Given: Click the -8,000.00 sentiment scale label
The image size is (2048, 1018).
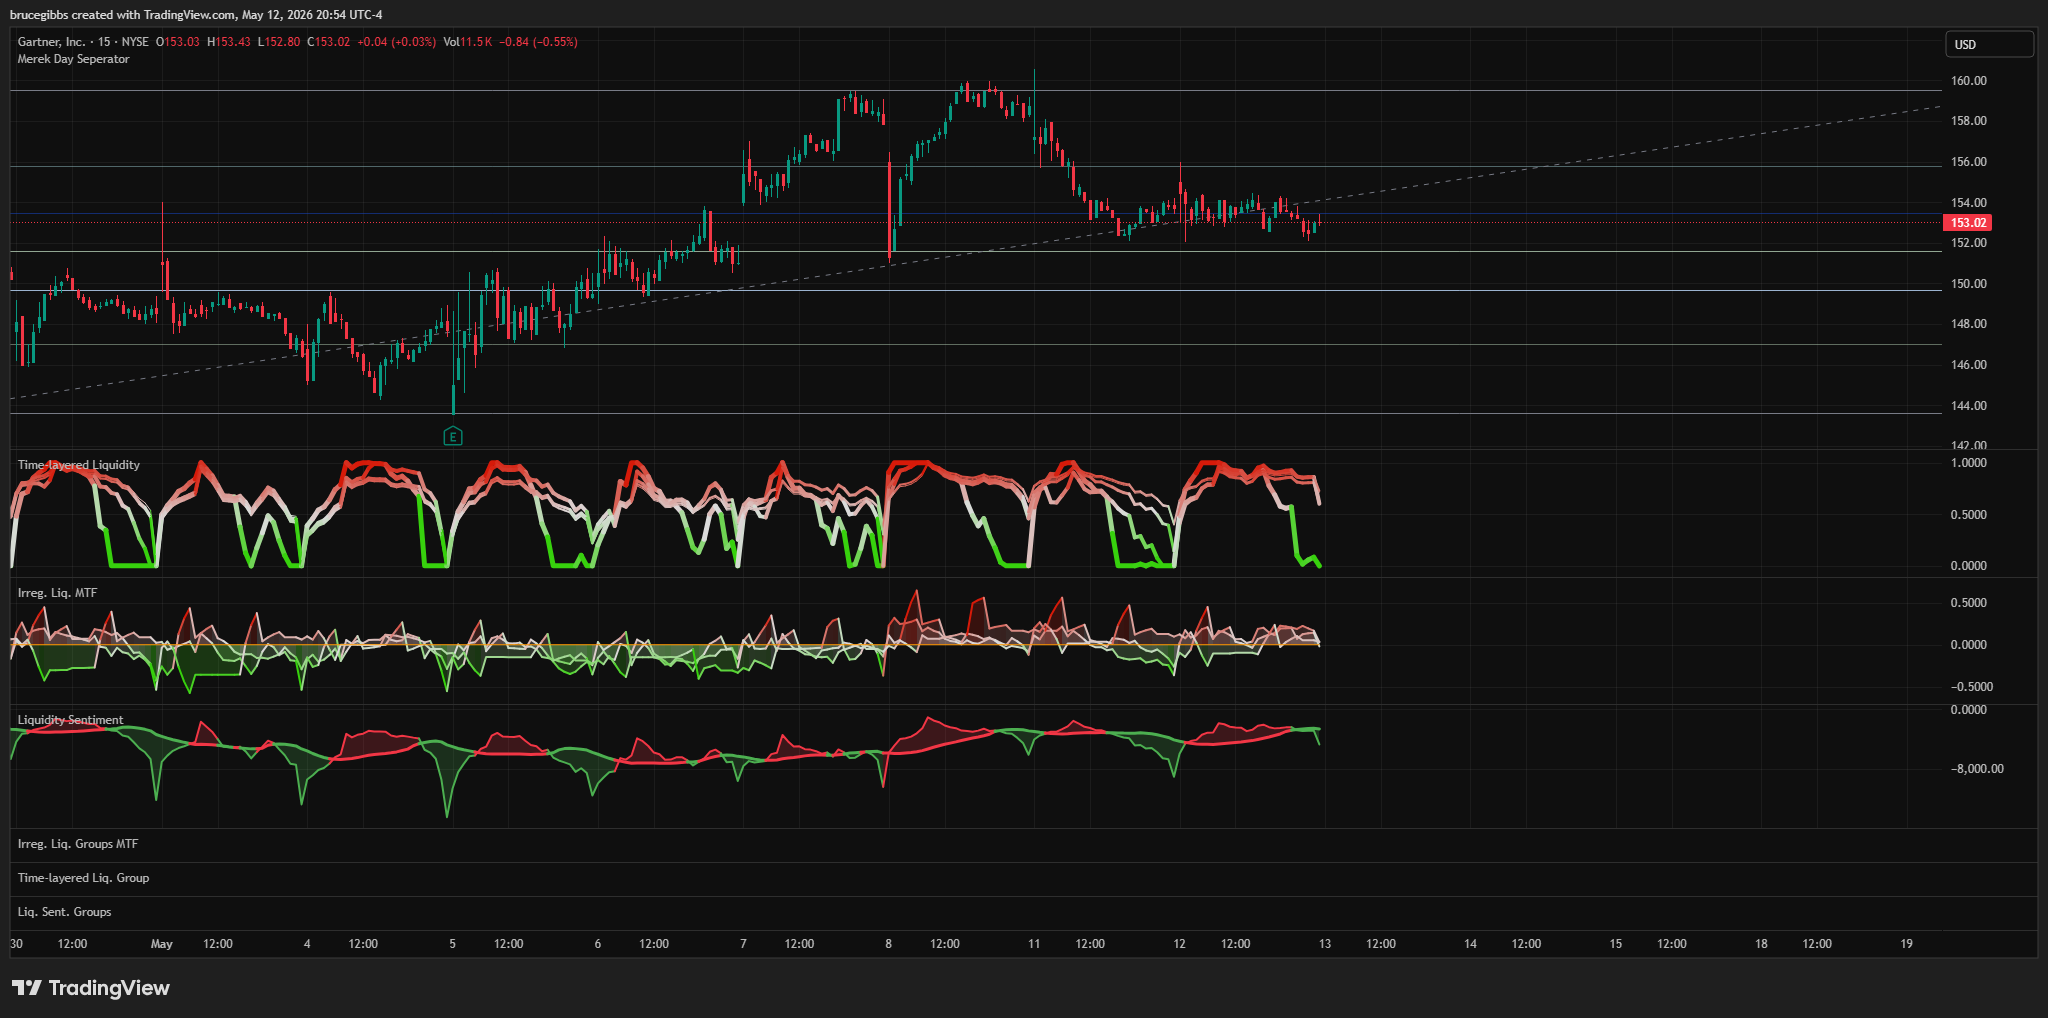Looking at the screenshot, I should (1977, 769).
